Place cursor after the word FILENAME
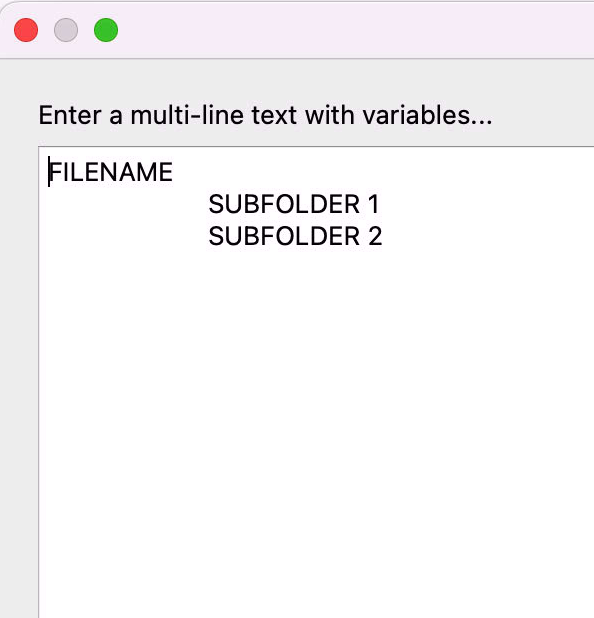Viewport: 594px width, 618px height. [x=174, y=172]
